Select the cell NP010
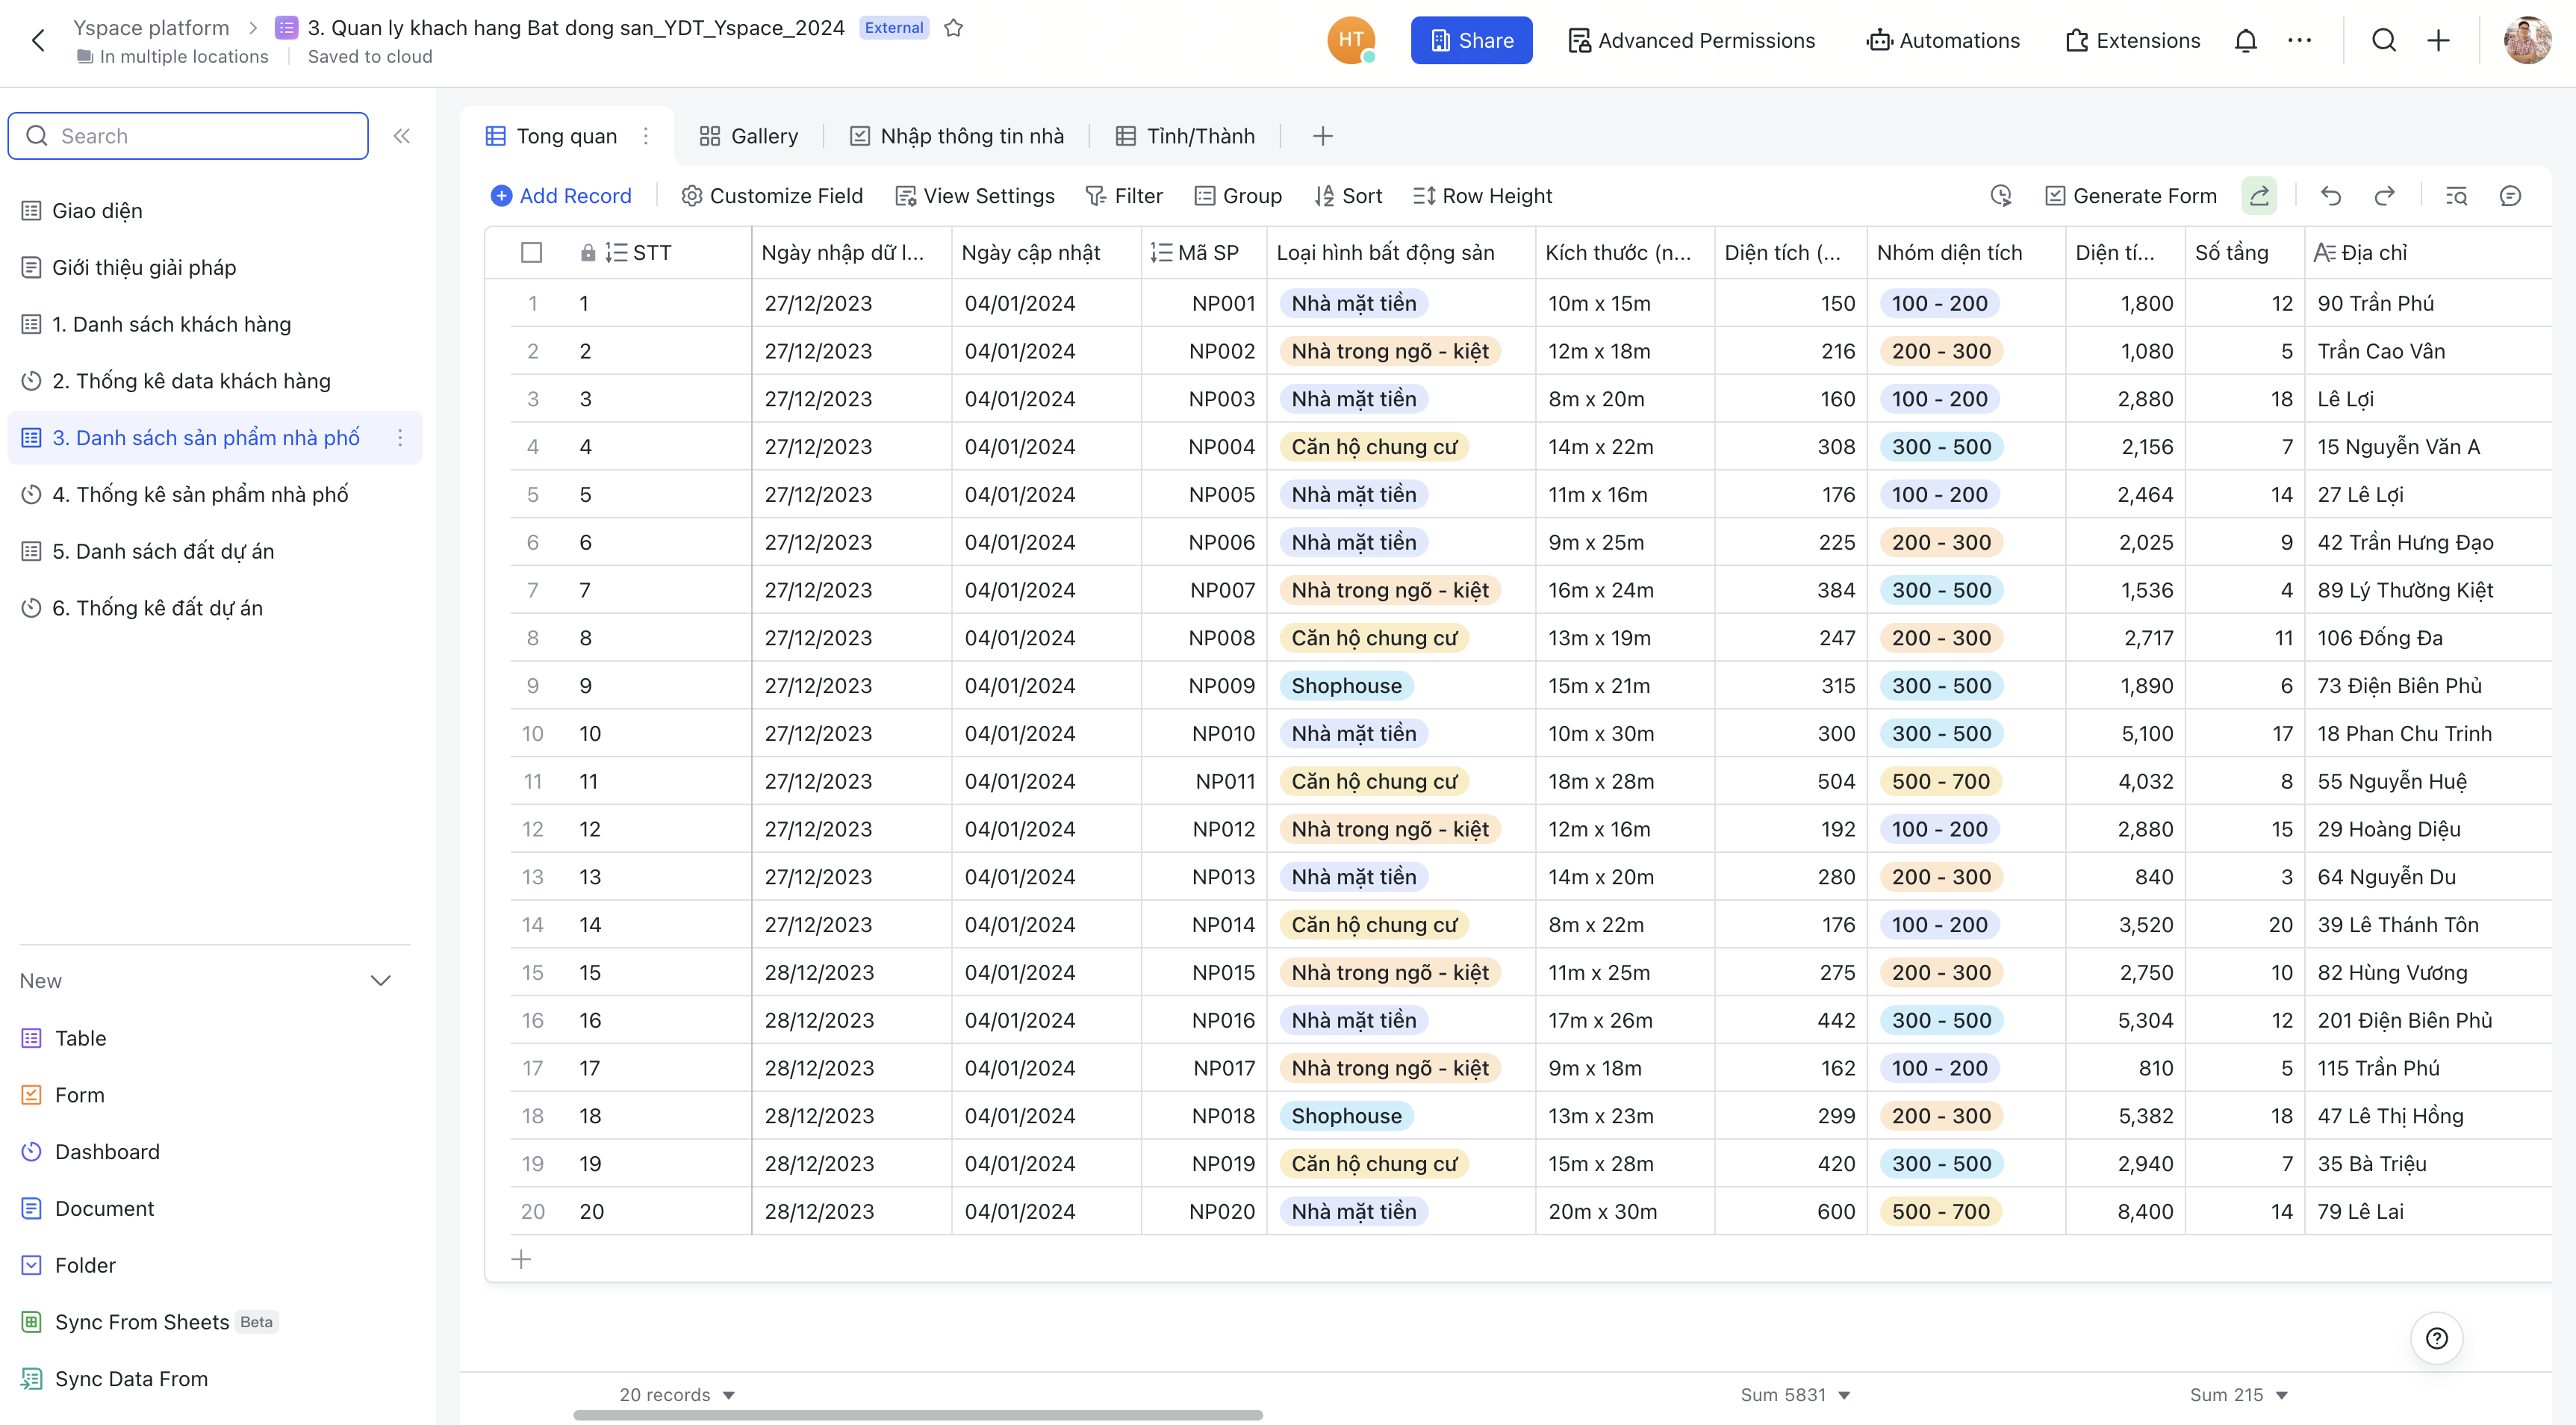 [x=1204, y=734]
